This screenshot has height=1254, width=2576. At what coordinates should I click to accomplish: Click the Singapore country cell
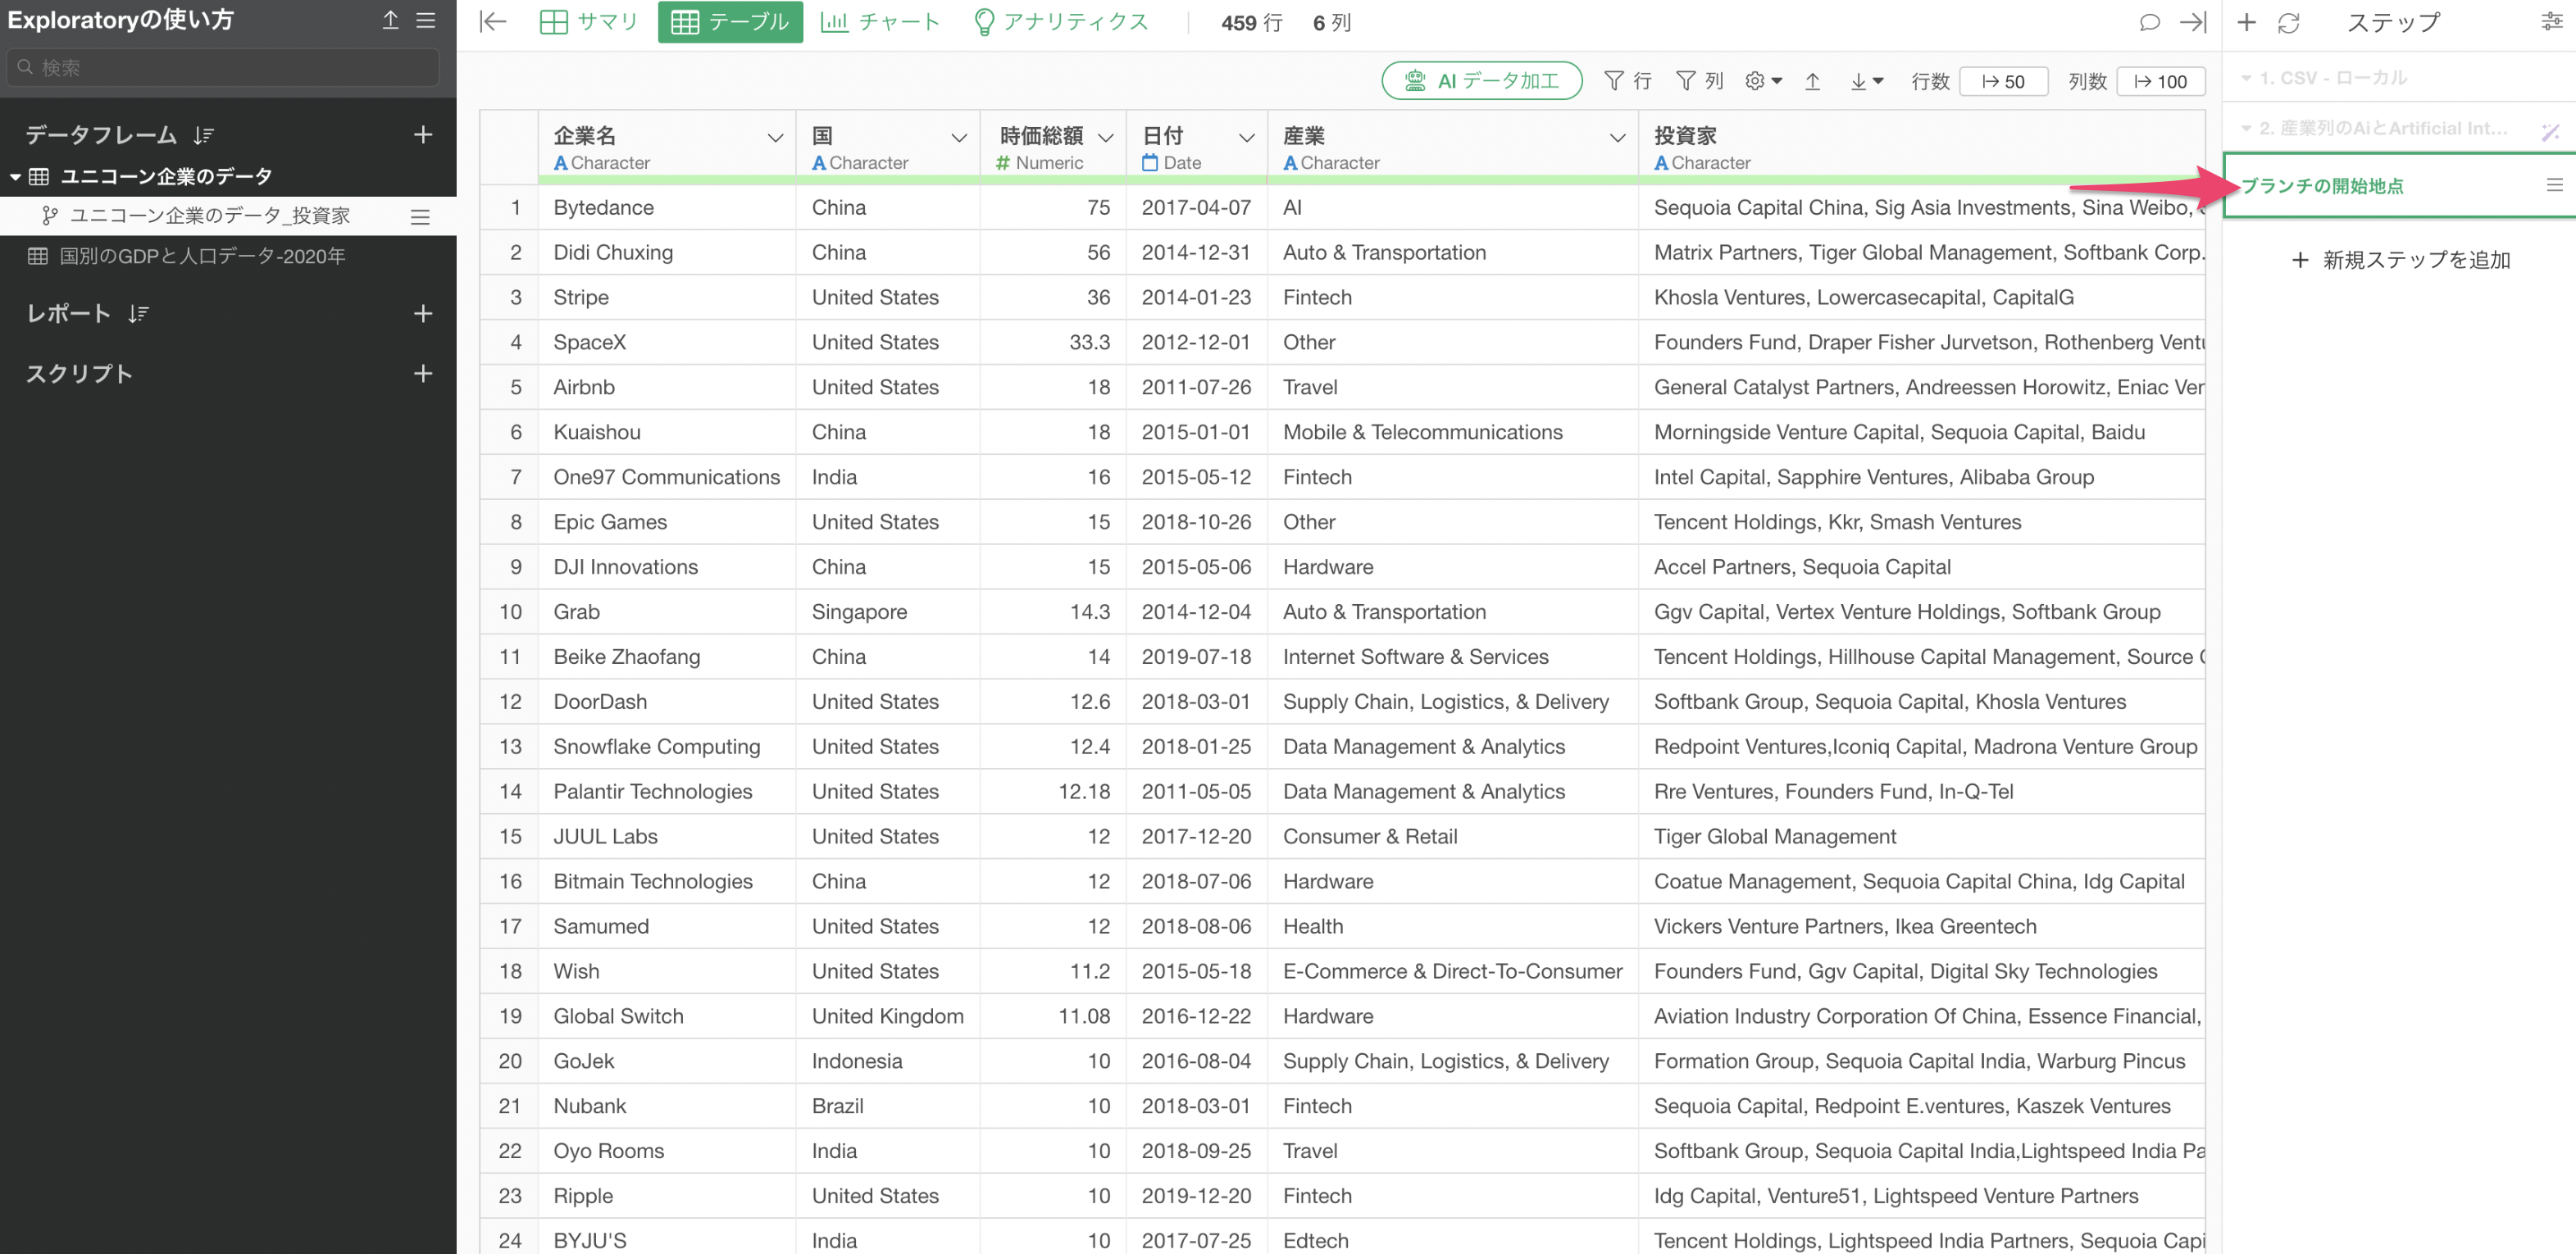[x=888, y=612]
